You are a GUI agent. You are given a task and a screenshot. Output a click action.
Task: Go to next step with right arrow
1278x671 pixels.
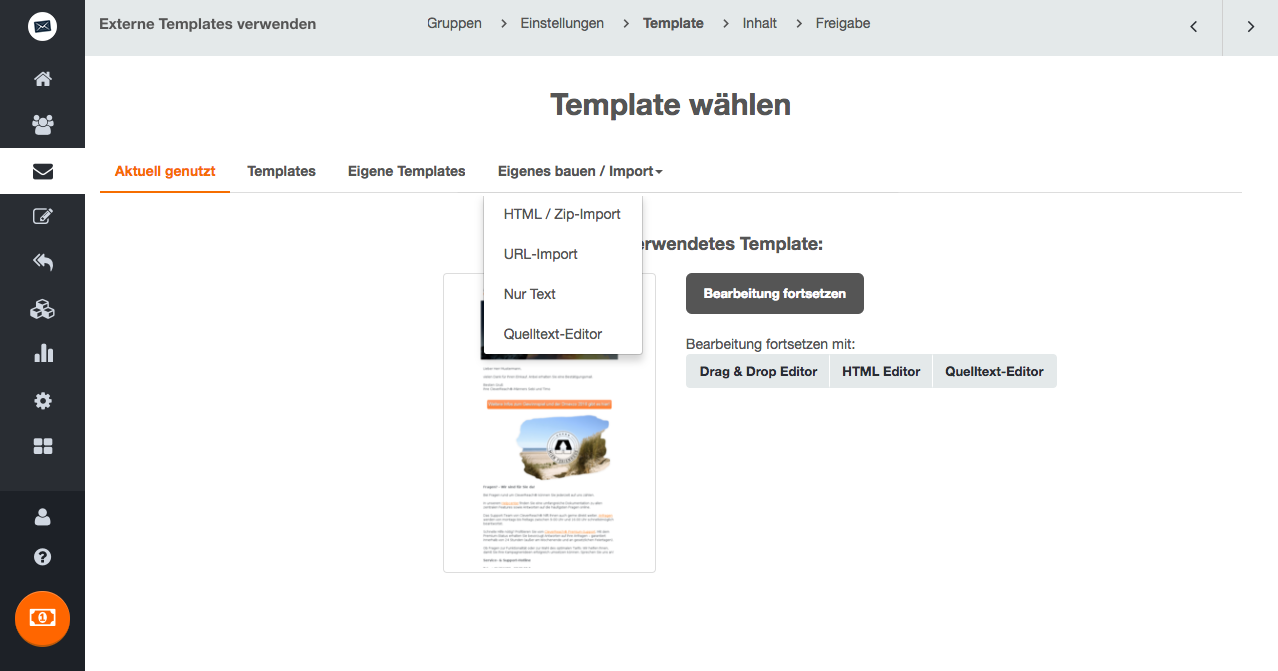[1250, 27]
